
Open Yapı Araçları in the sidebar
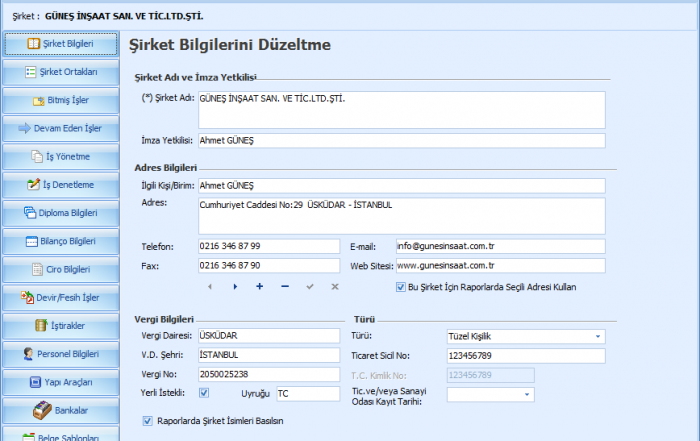pyautogui.click(x=61, y=382)
